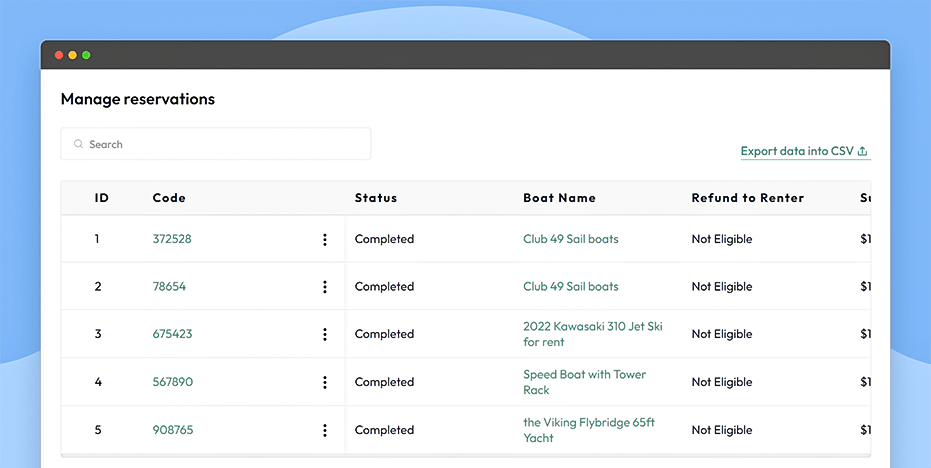This screenshot has height=468, width=931.
Task: Sort by the Code column header
Action: click(x=169, y=198)
